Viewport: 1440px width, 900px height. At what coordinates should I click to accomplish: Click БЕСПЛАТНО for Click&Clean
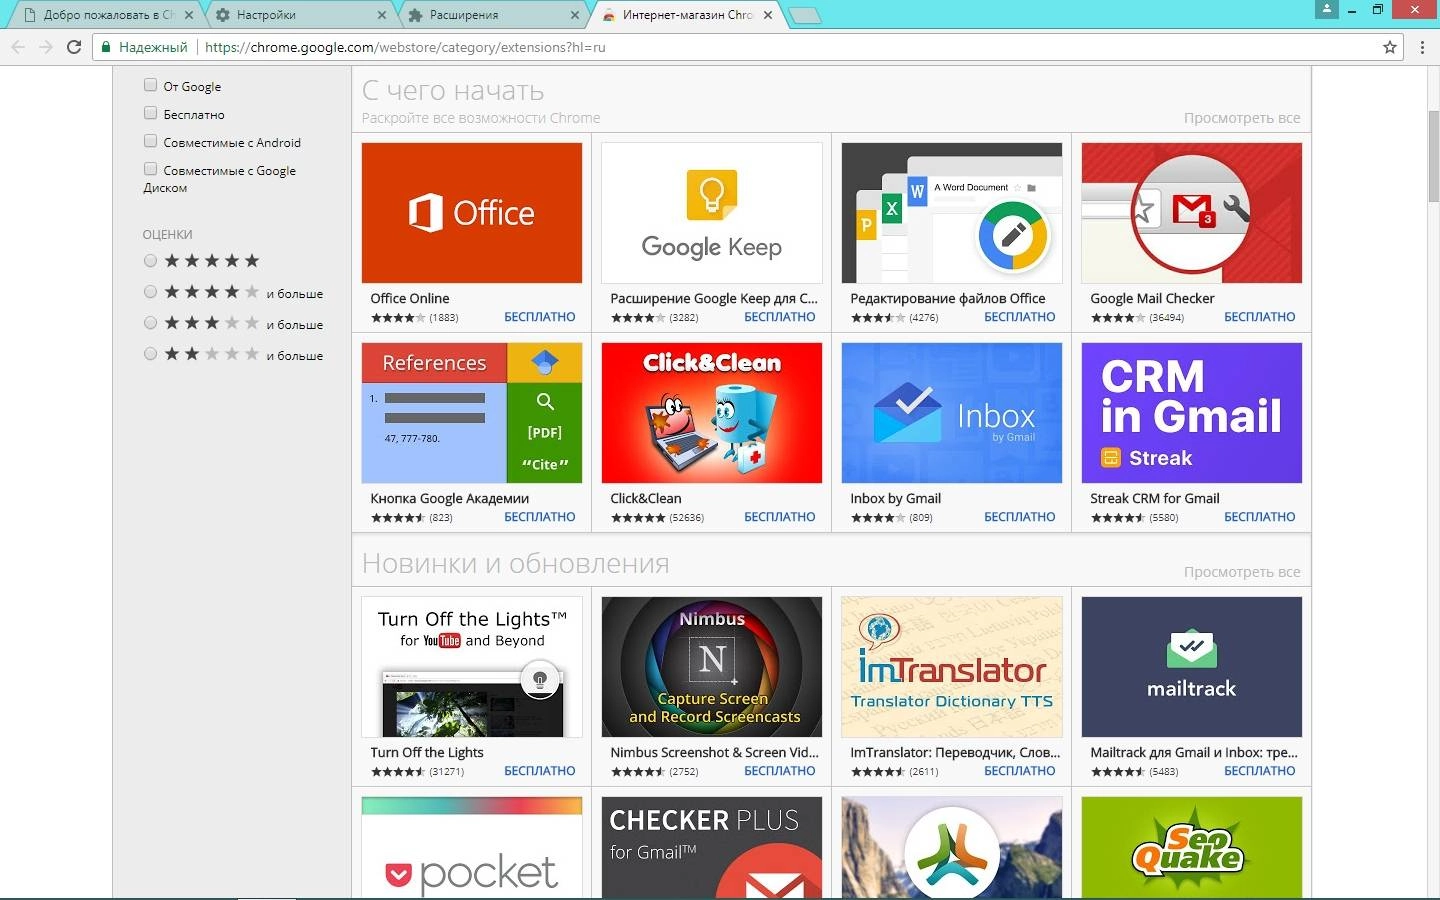(x=780, y=517)
